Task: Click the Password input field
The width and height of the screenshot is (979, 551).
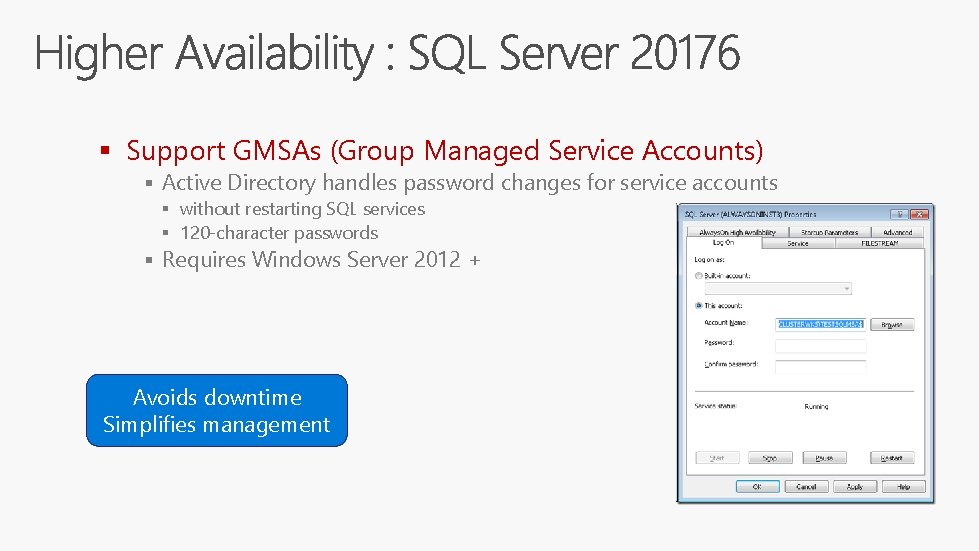Action: point(820,346)
